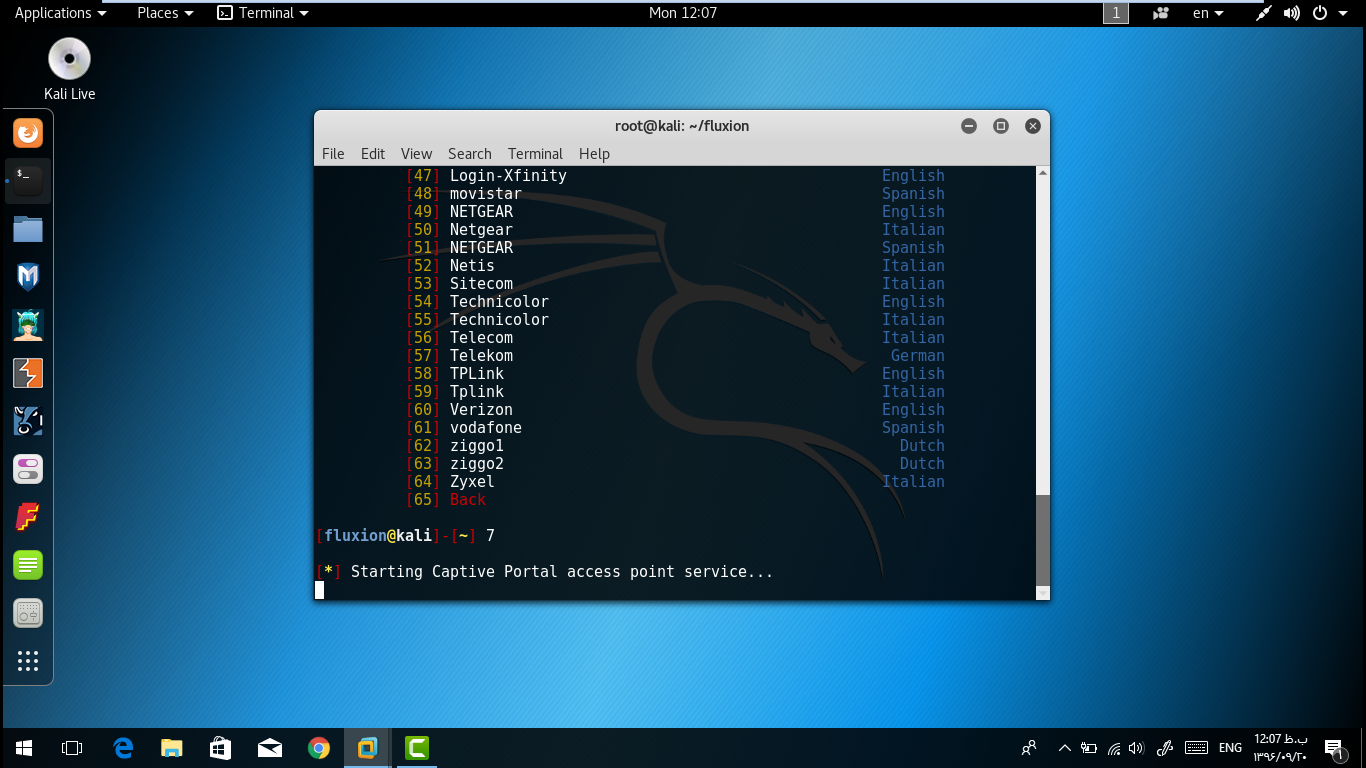Launch Faraday red F icon in dock
Screen dimensions: 1366x768
click(x=28, y=517)
